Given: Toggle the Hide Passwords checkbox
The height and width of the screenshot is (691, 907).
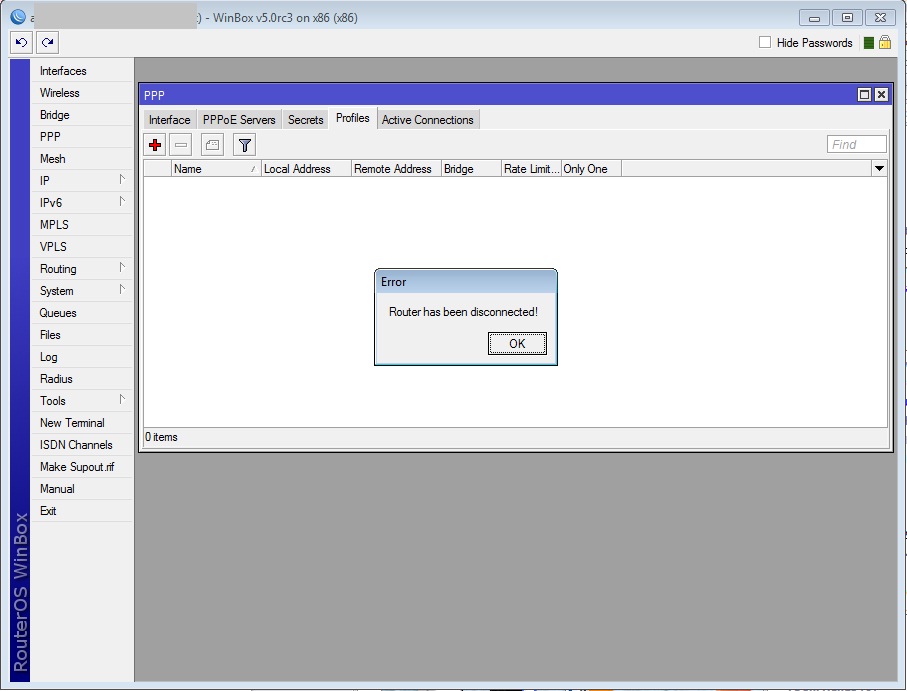Looking at the screenshot, I should 765,42.
